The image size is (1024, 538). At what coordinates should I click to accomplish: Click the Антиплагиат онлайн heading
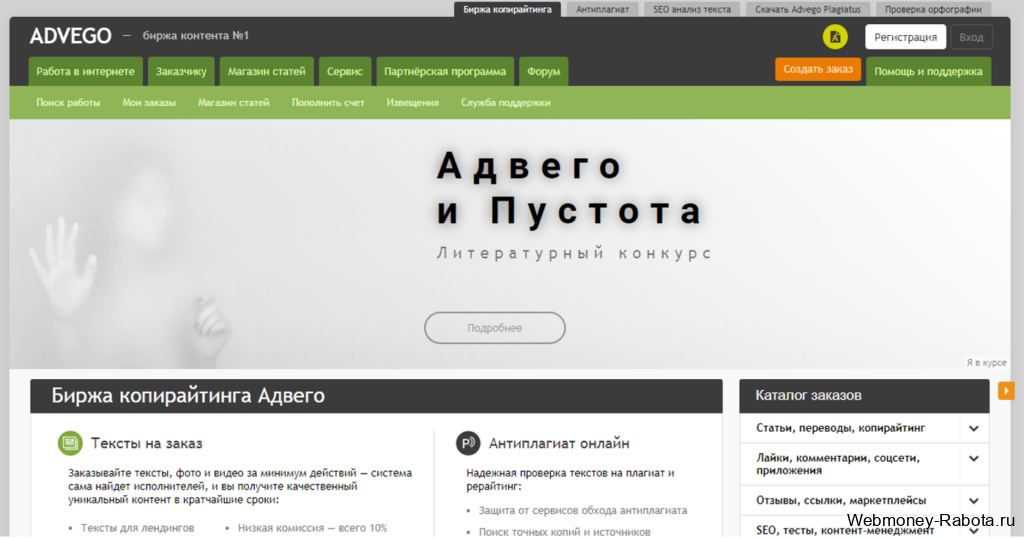[559, 443]
